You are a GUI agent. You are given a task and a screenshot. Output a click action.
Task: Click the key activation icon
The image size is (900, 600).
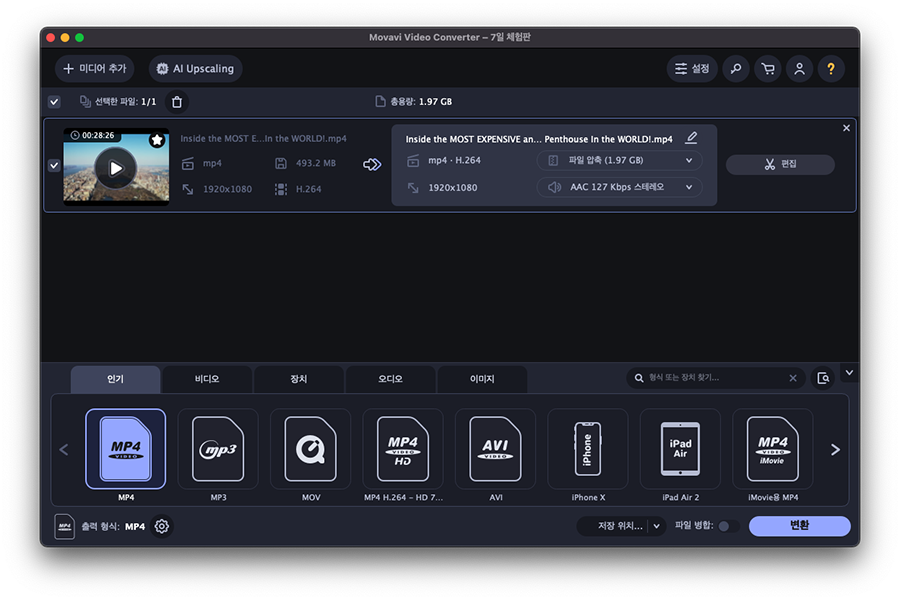point(736,69)
